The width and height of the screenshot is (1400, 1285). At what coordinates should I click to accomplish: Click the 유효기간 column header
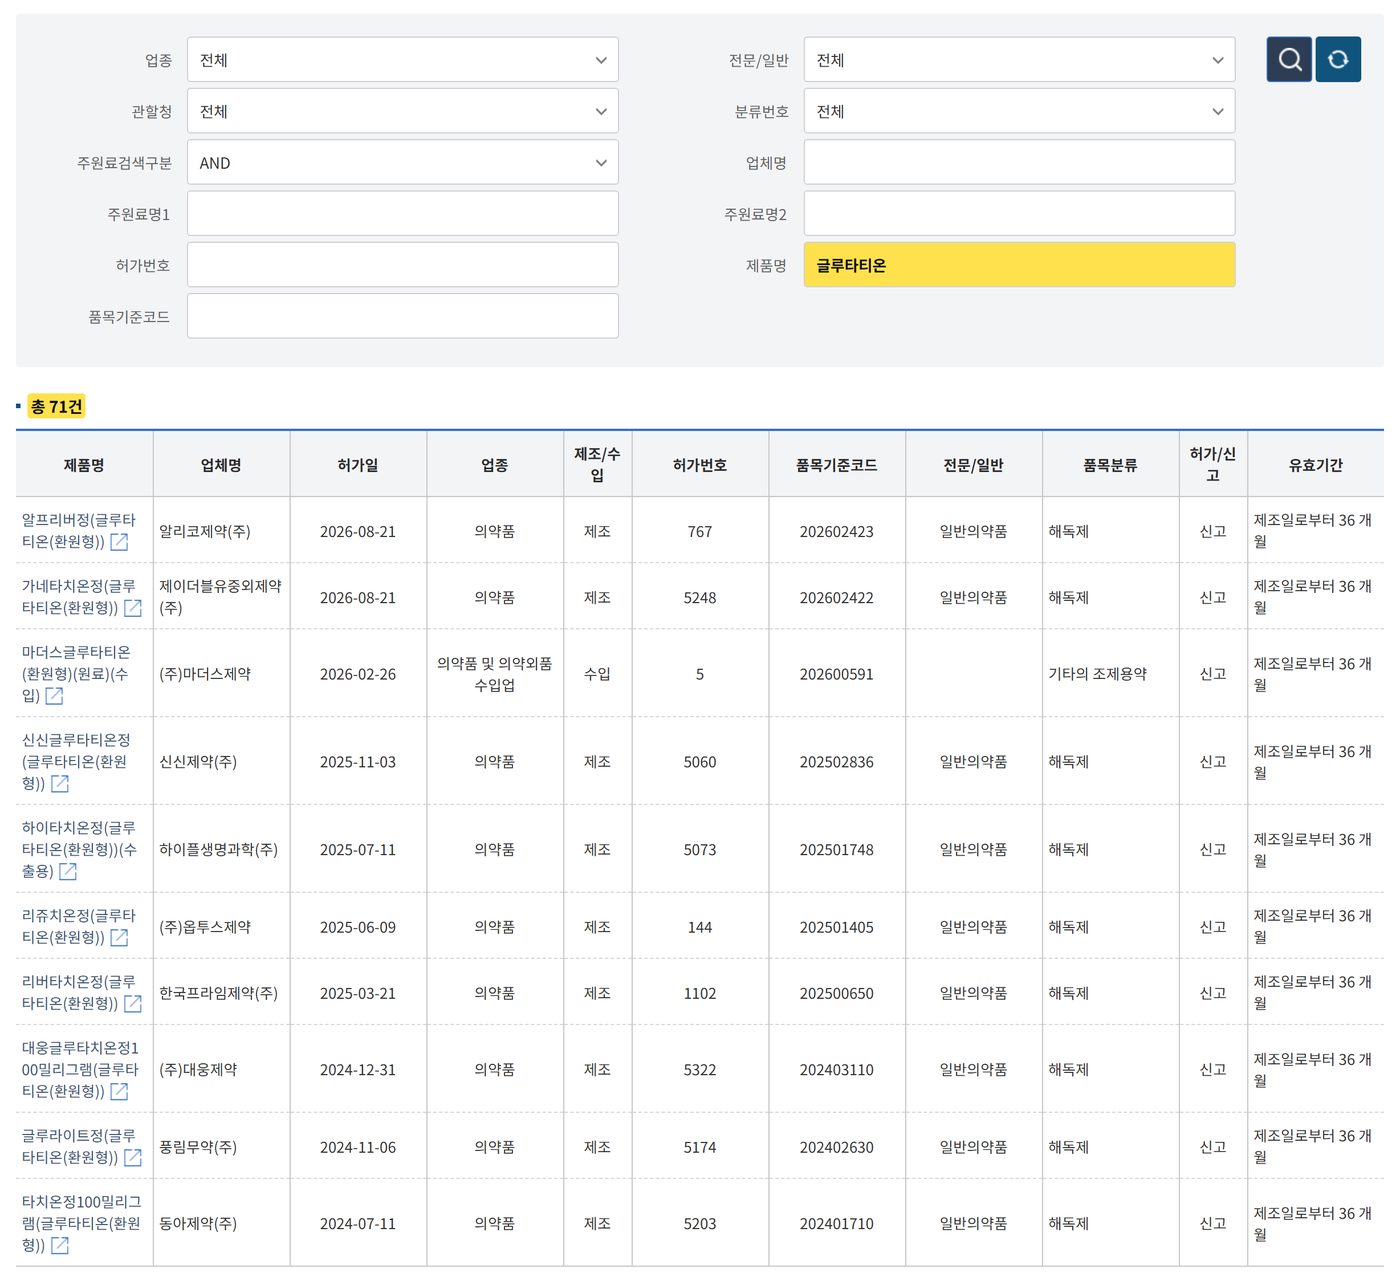point(1316,465)
